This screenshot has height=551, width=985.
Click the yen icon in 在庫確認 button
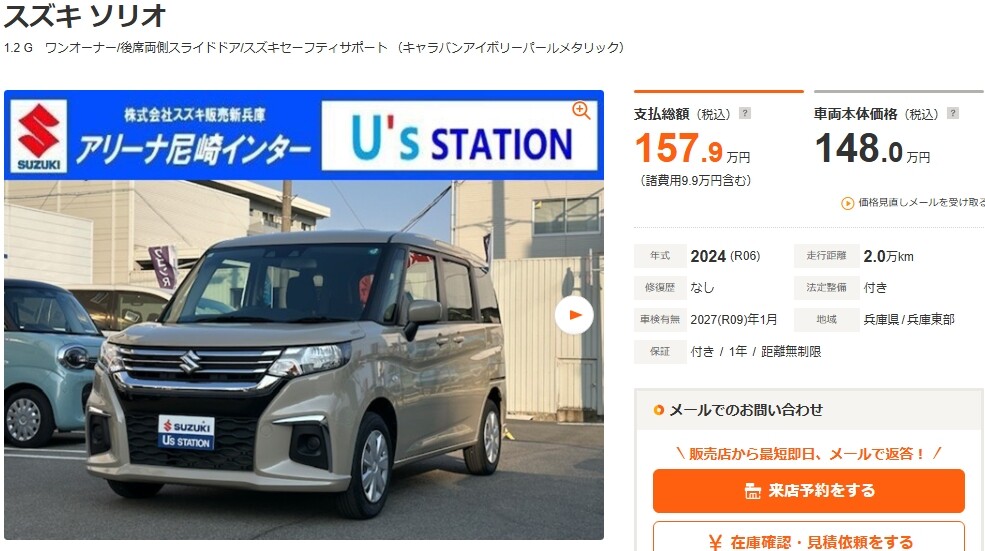[x=715, y=542]
